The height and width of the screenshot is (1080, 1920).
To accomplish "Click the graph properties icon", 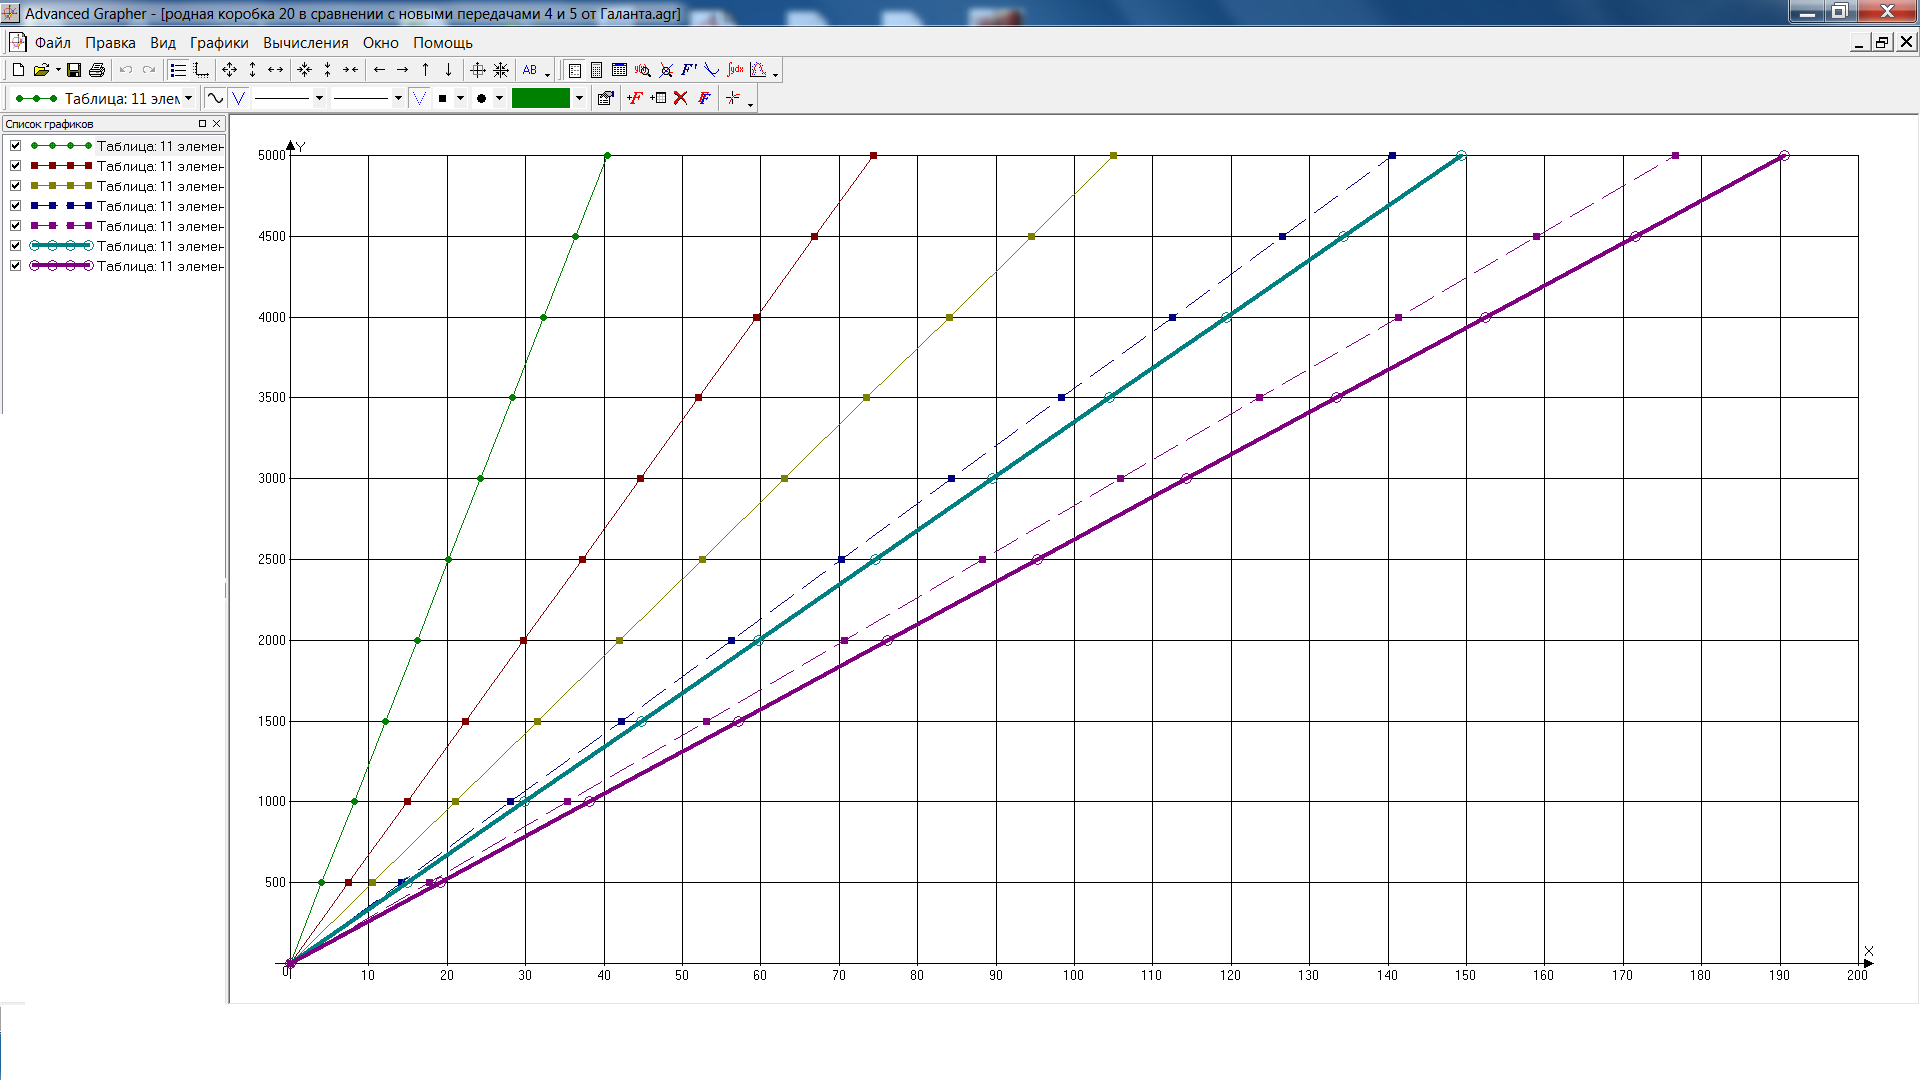I will [x=605, y=98].
